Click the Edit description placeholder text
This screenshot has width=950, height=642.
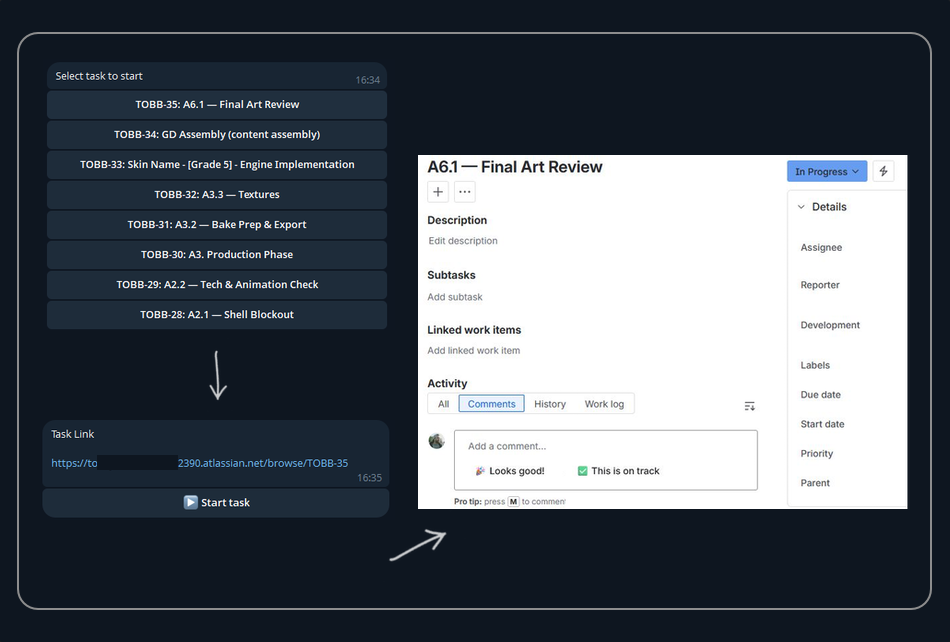[x=463, y=240]
